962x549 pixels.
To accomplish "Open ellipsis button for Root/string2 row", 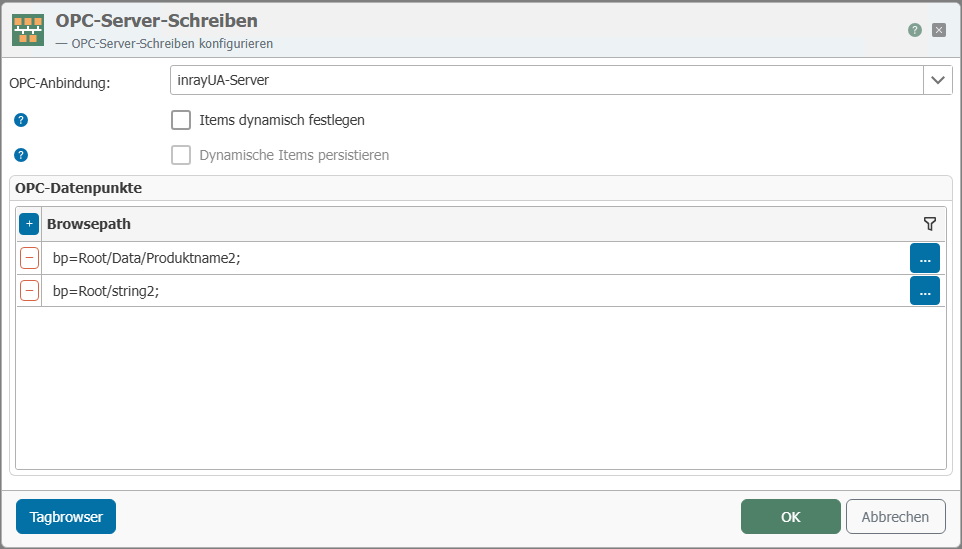I will (924, 291).
